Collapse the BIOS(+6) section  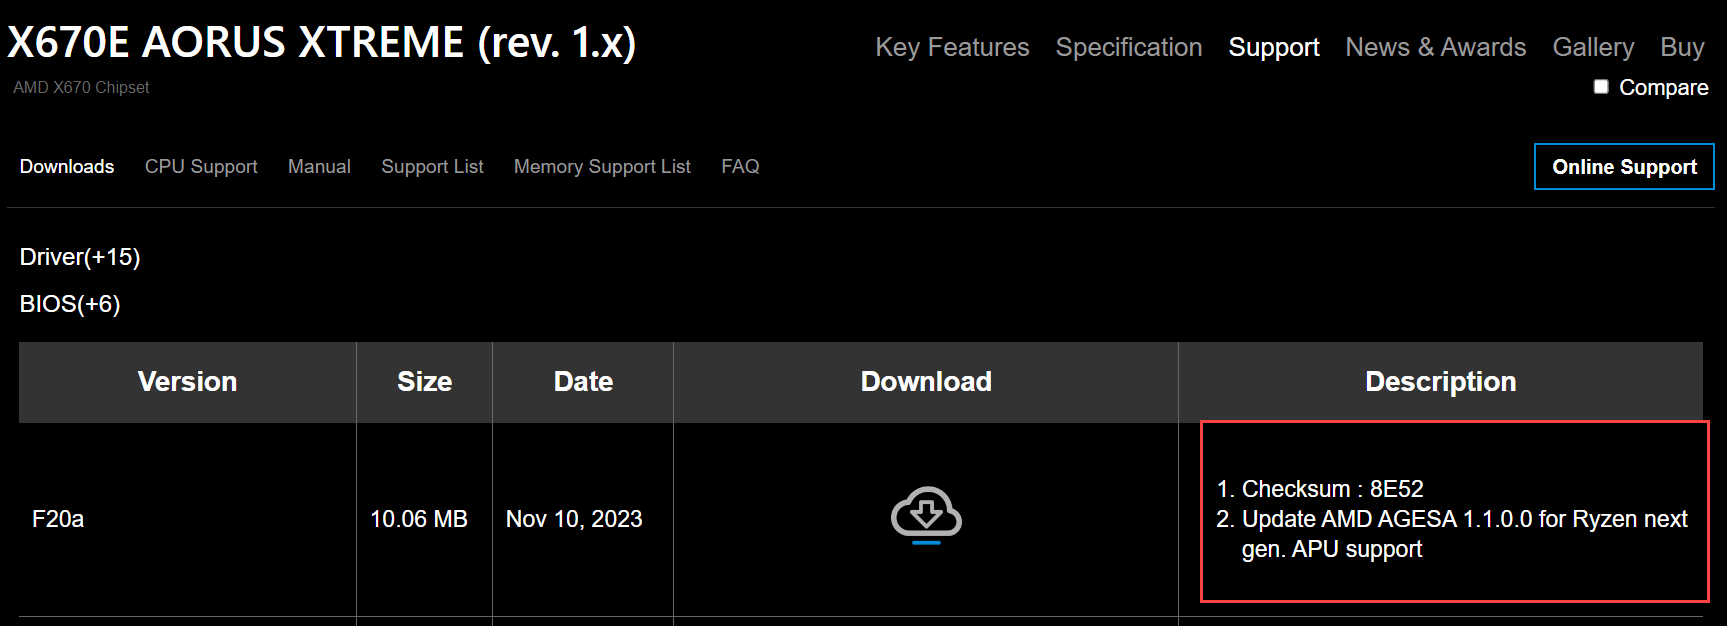[70, 304]
